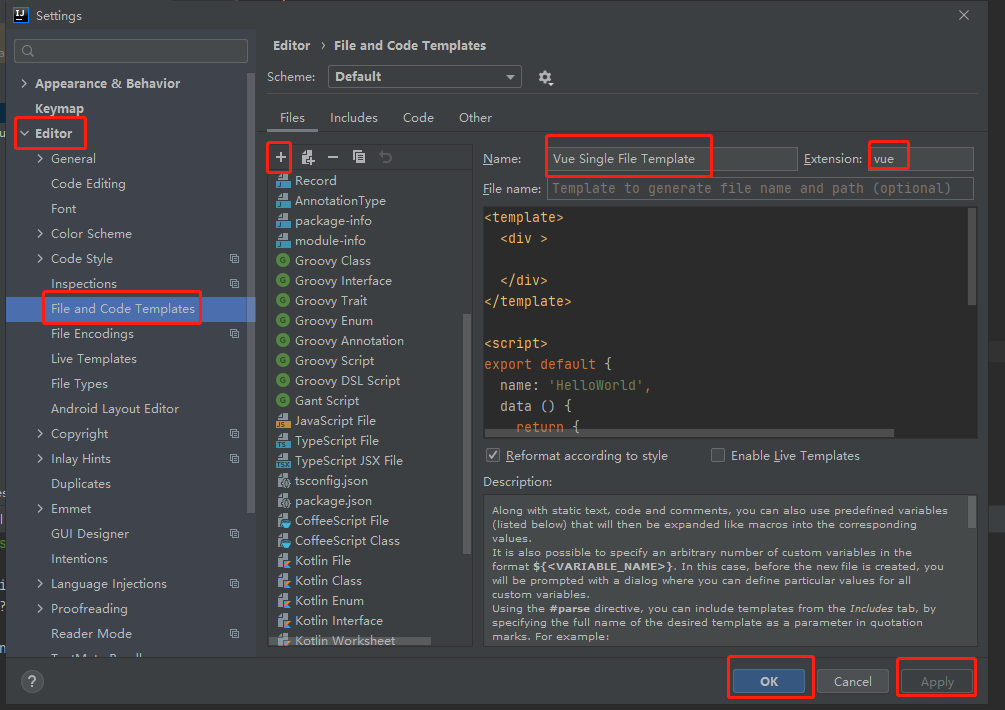Viewport: 1005px width, 710px height.
Task: Click the Extension input field
Action: coord(921,159)
